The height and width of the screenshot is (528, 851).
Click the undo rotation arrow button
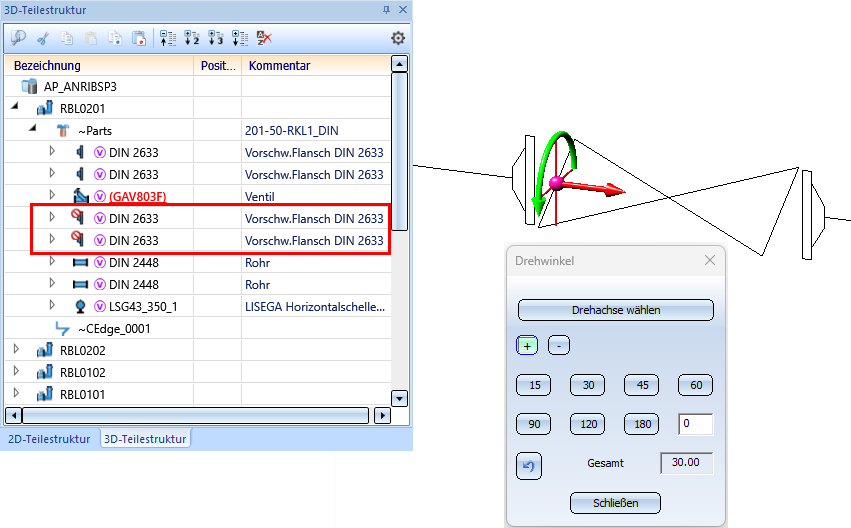529,466
